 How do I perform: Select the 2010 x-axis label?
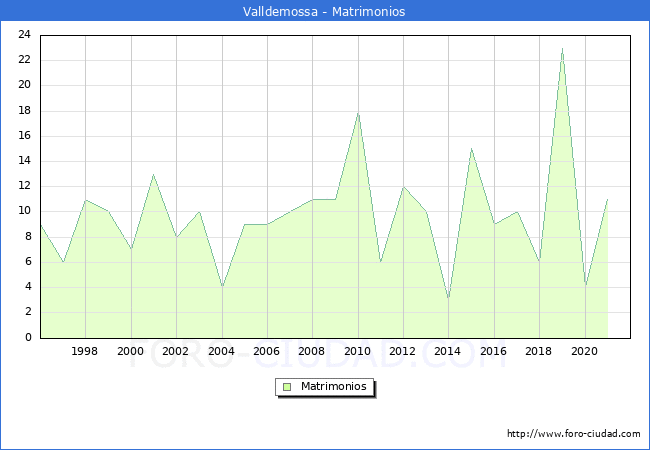(357, 351)
